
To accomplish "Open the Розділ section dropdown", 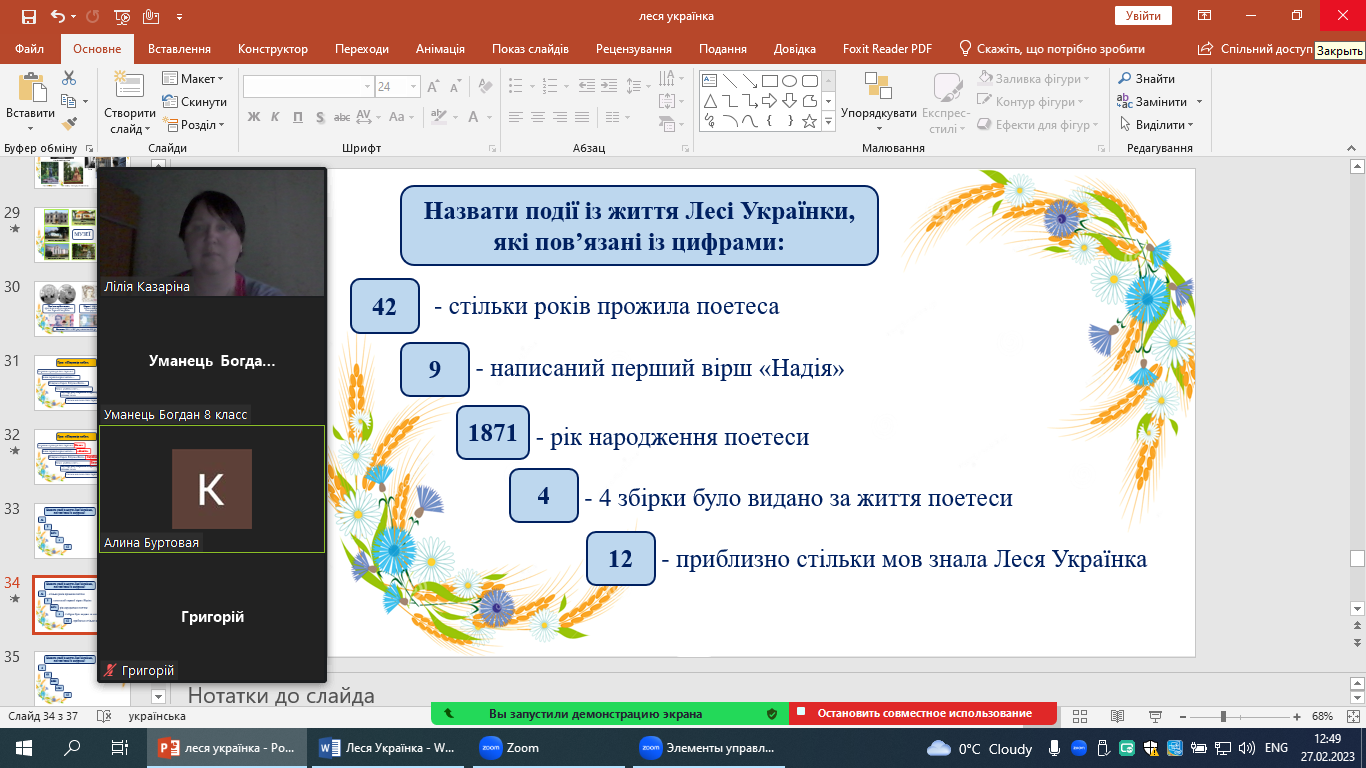I will (x=194, y=125).
